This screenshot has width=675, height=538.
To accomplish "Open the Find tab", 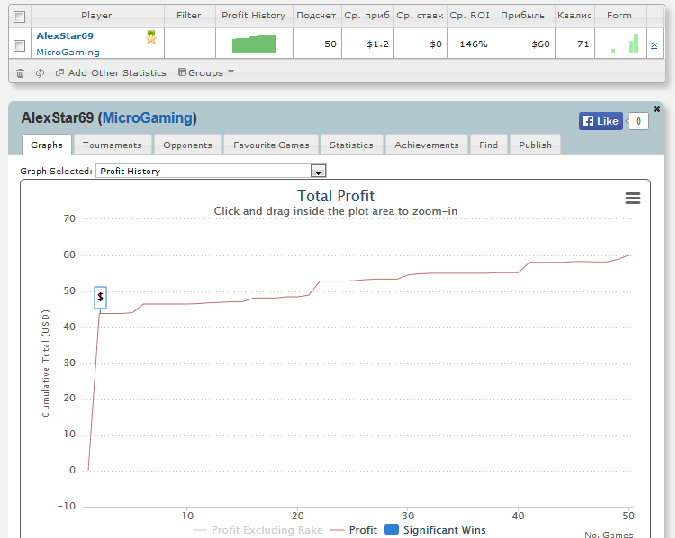I will [x=489, y=145].
